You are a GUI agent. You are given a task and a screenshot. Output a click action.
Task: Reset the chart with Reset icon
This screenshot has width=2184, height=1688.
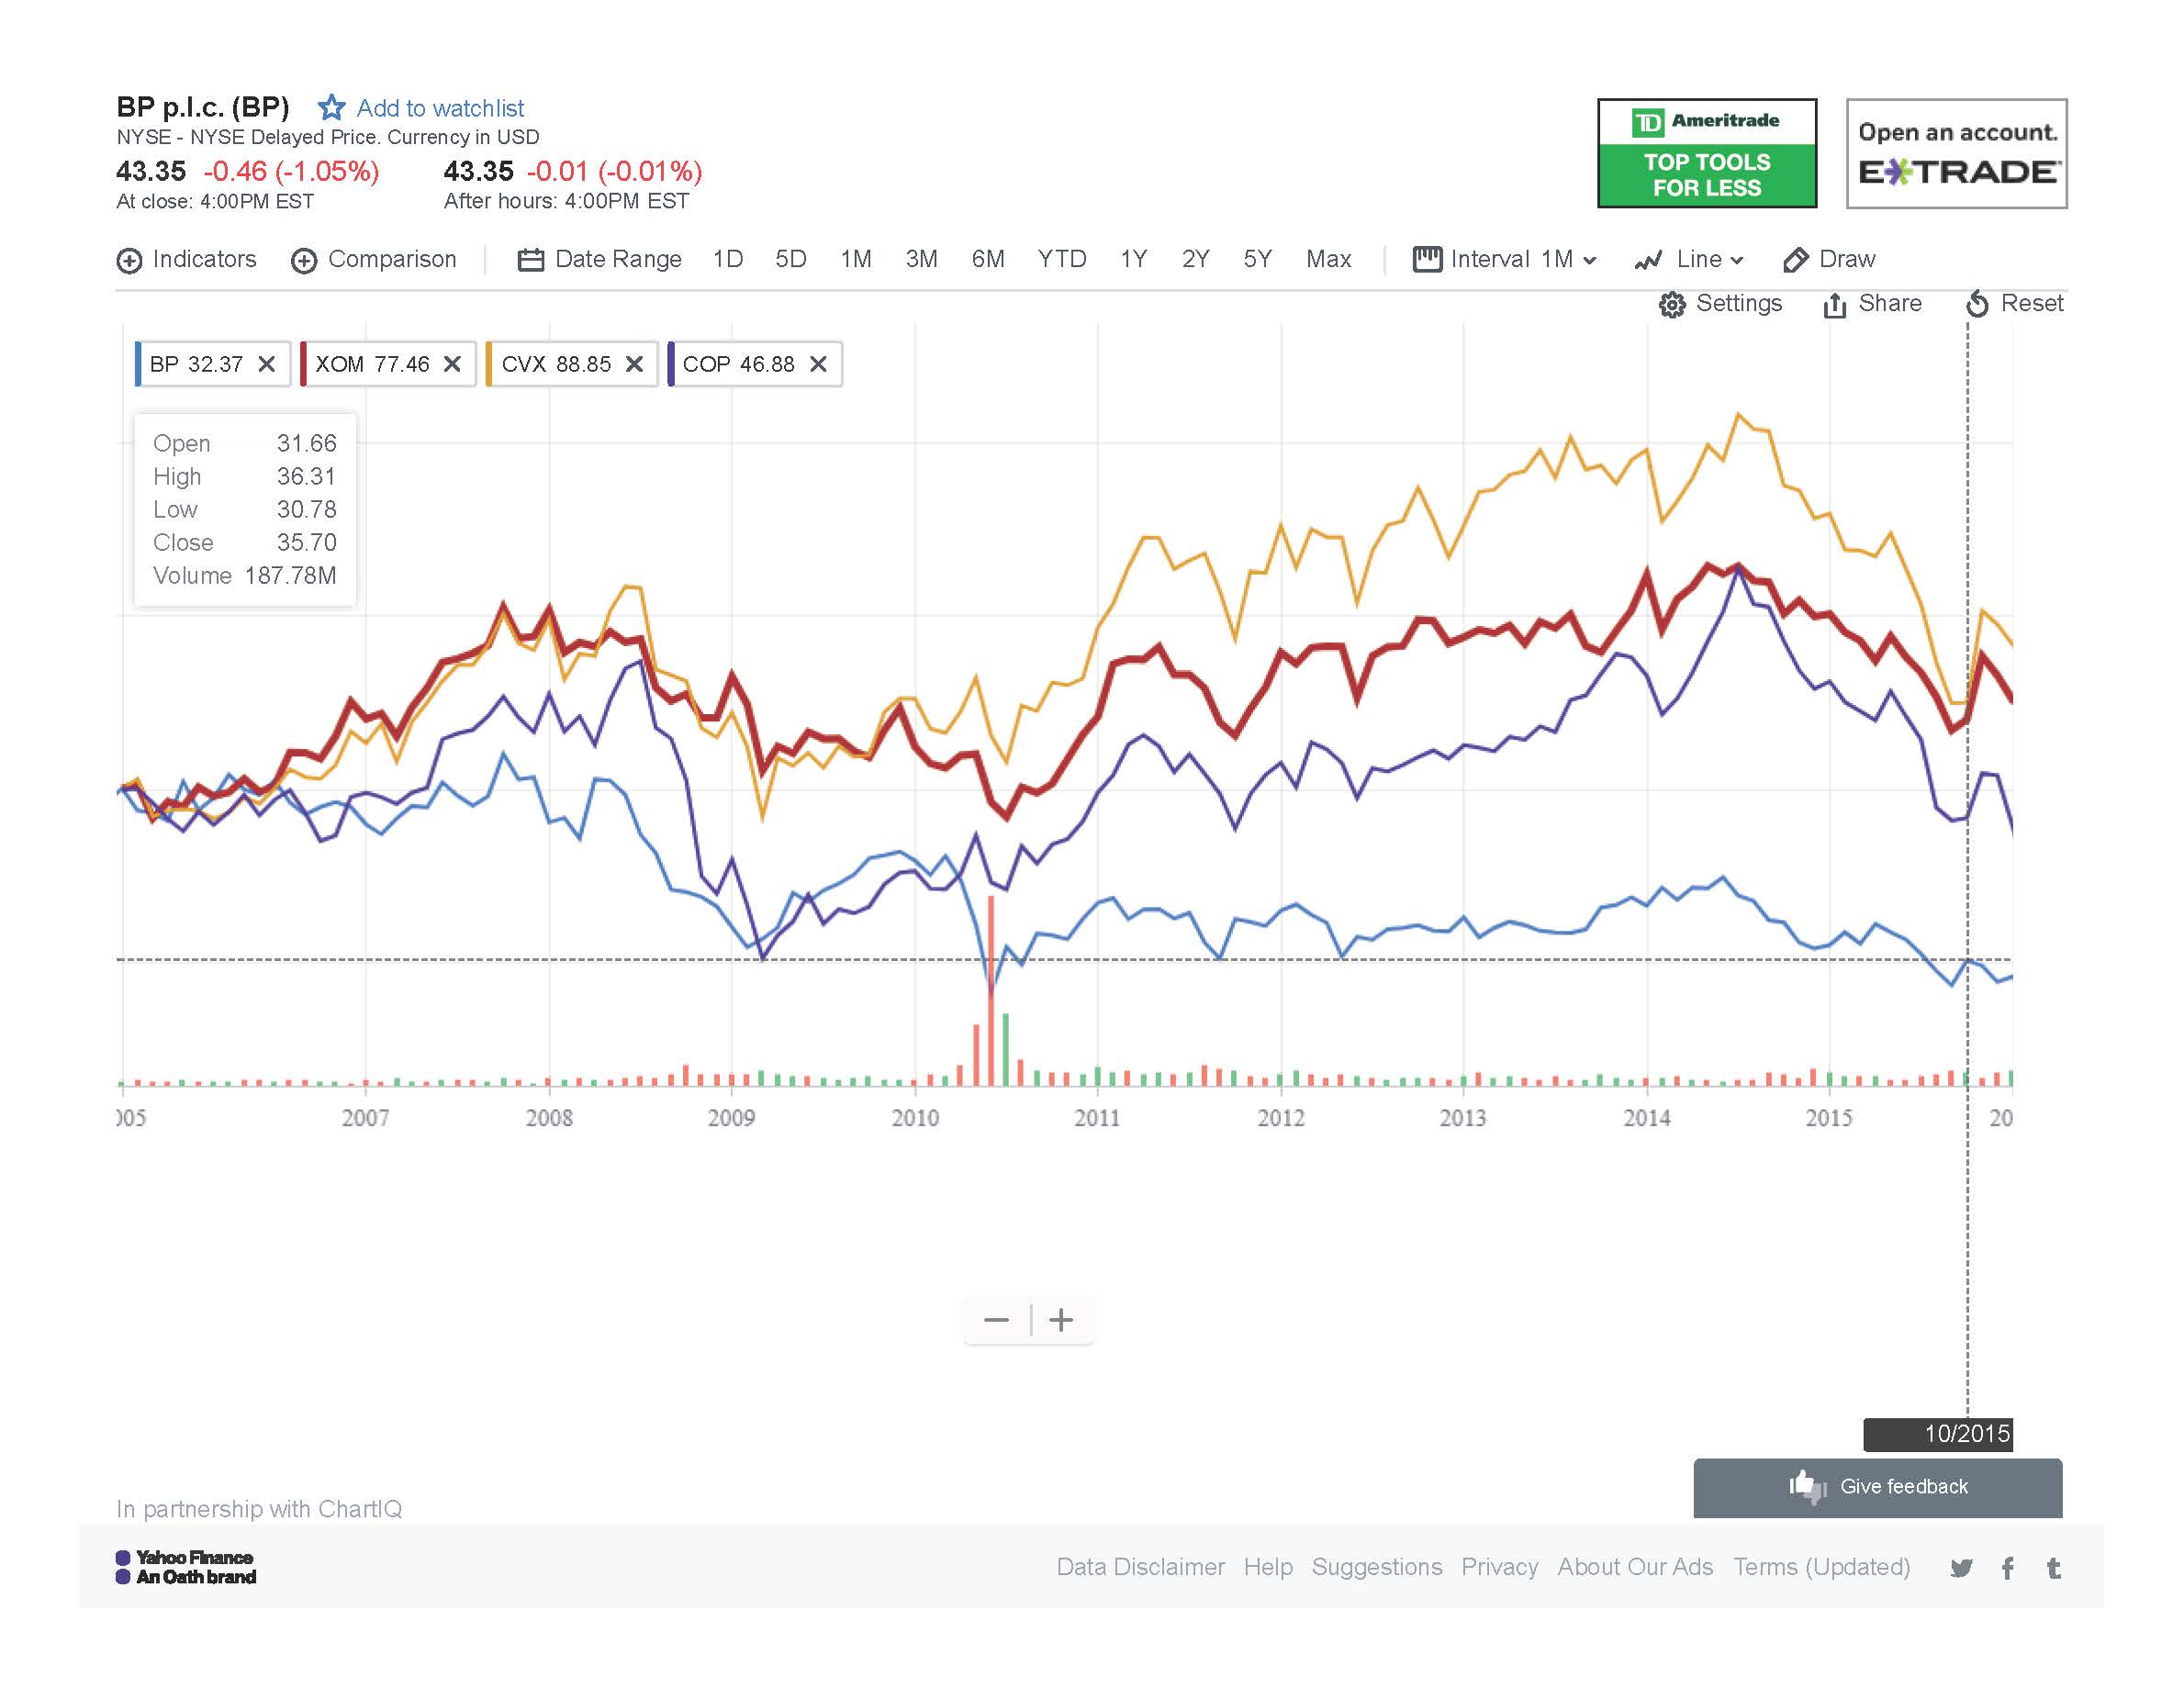click(x=1977, y=304)
